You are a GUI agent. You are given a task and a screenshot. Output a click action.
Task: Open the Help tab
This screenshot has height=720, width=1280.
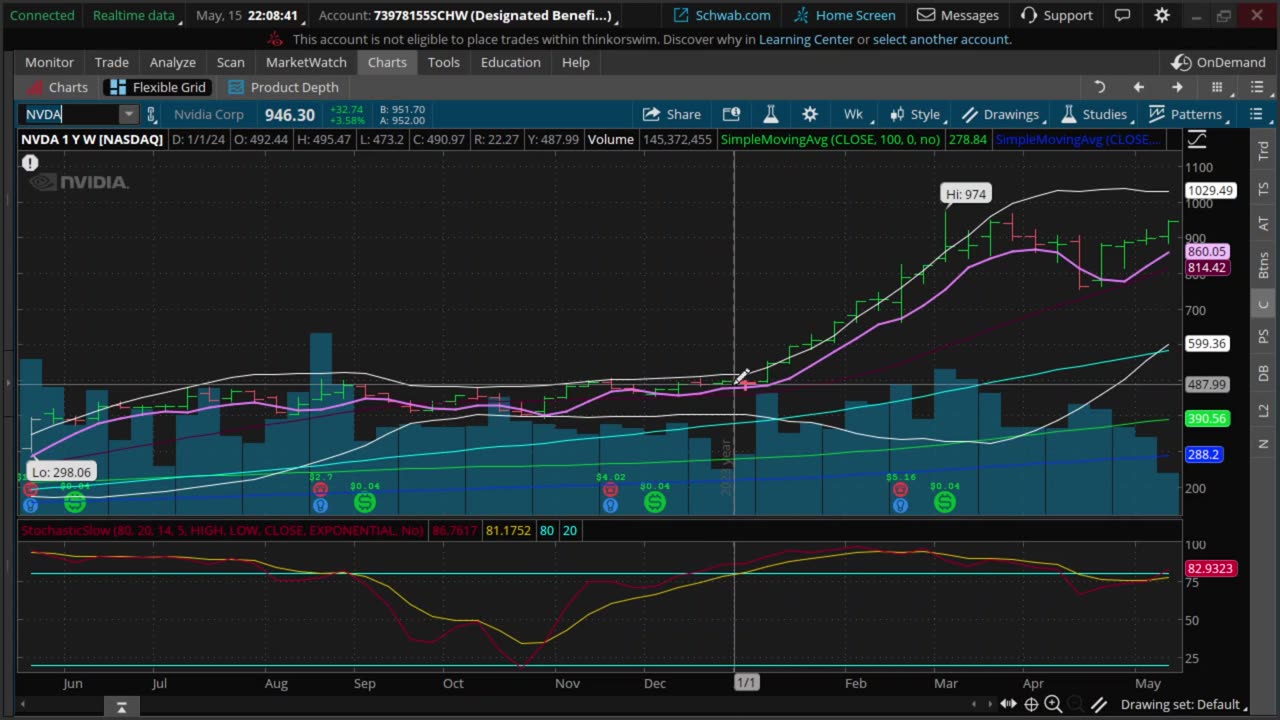coord(575,62)
